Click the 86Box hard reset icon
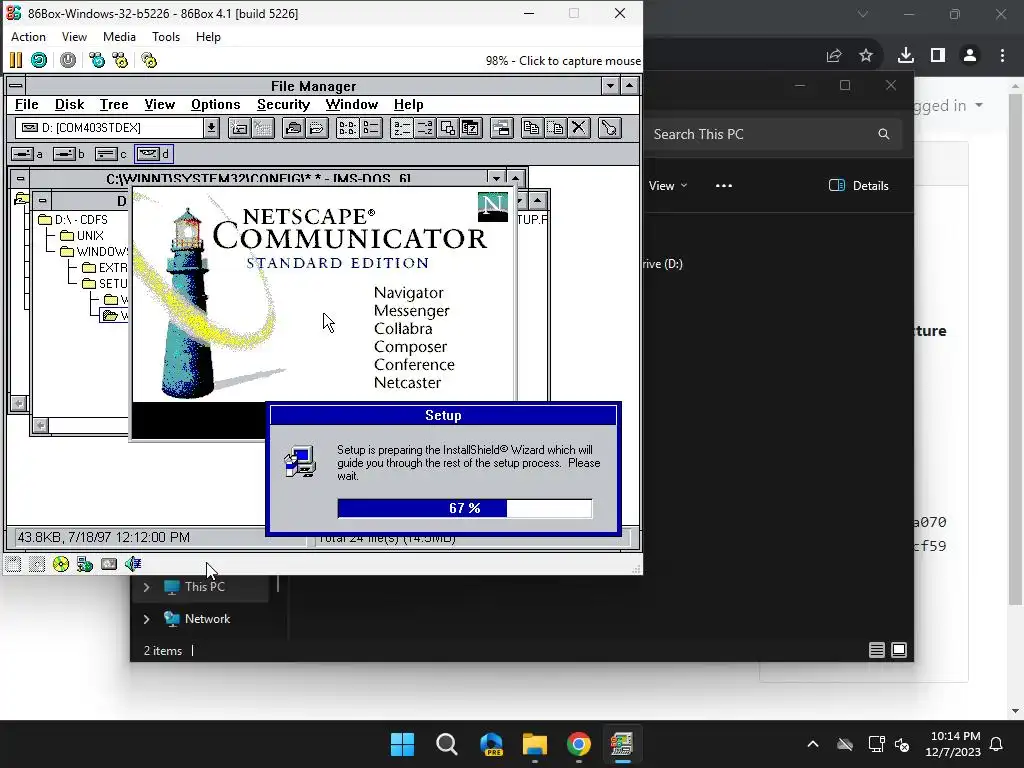This screenshot has width=1024, height=768. click(x=39, y=61)
